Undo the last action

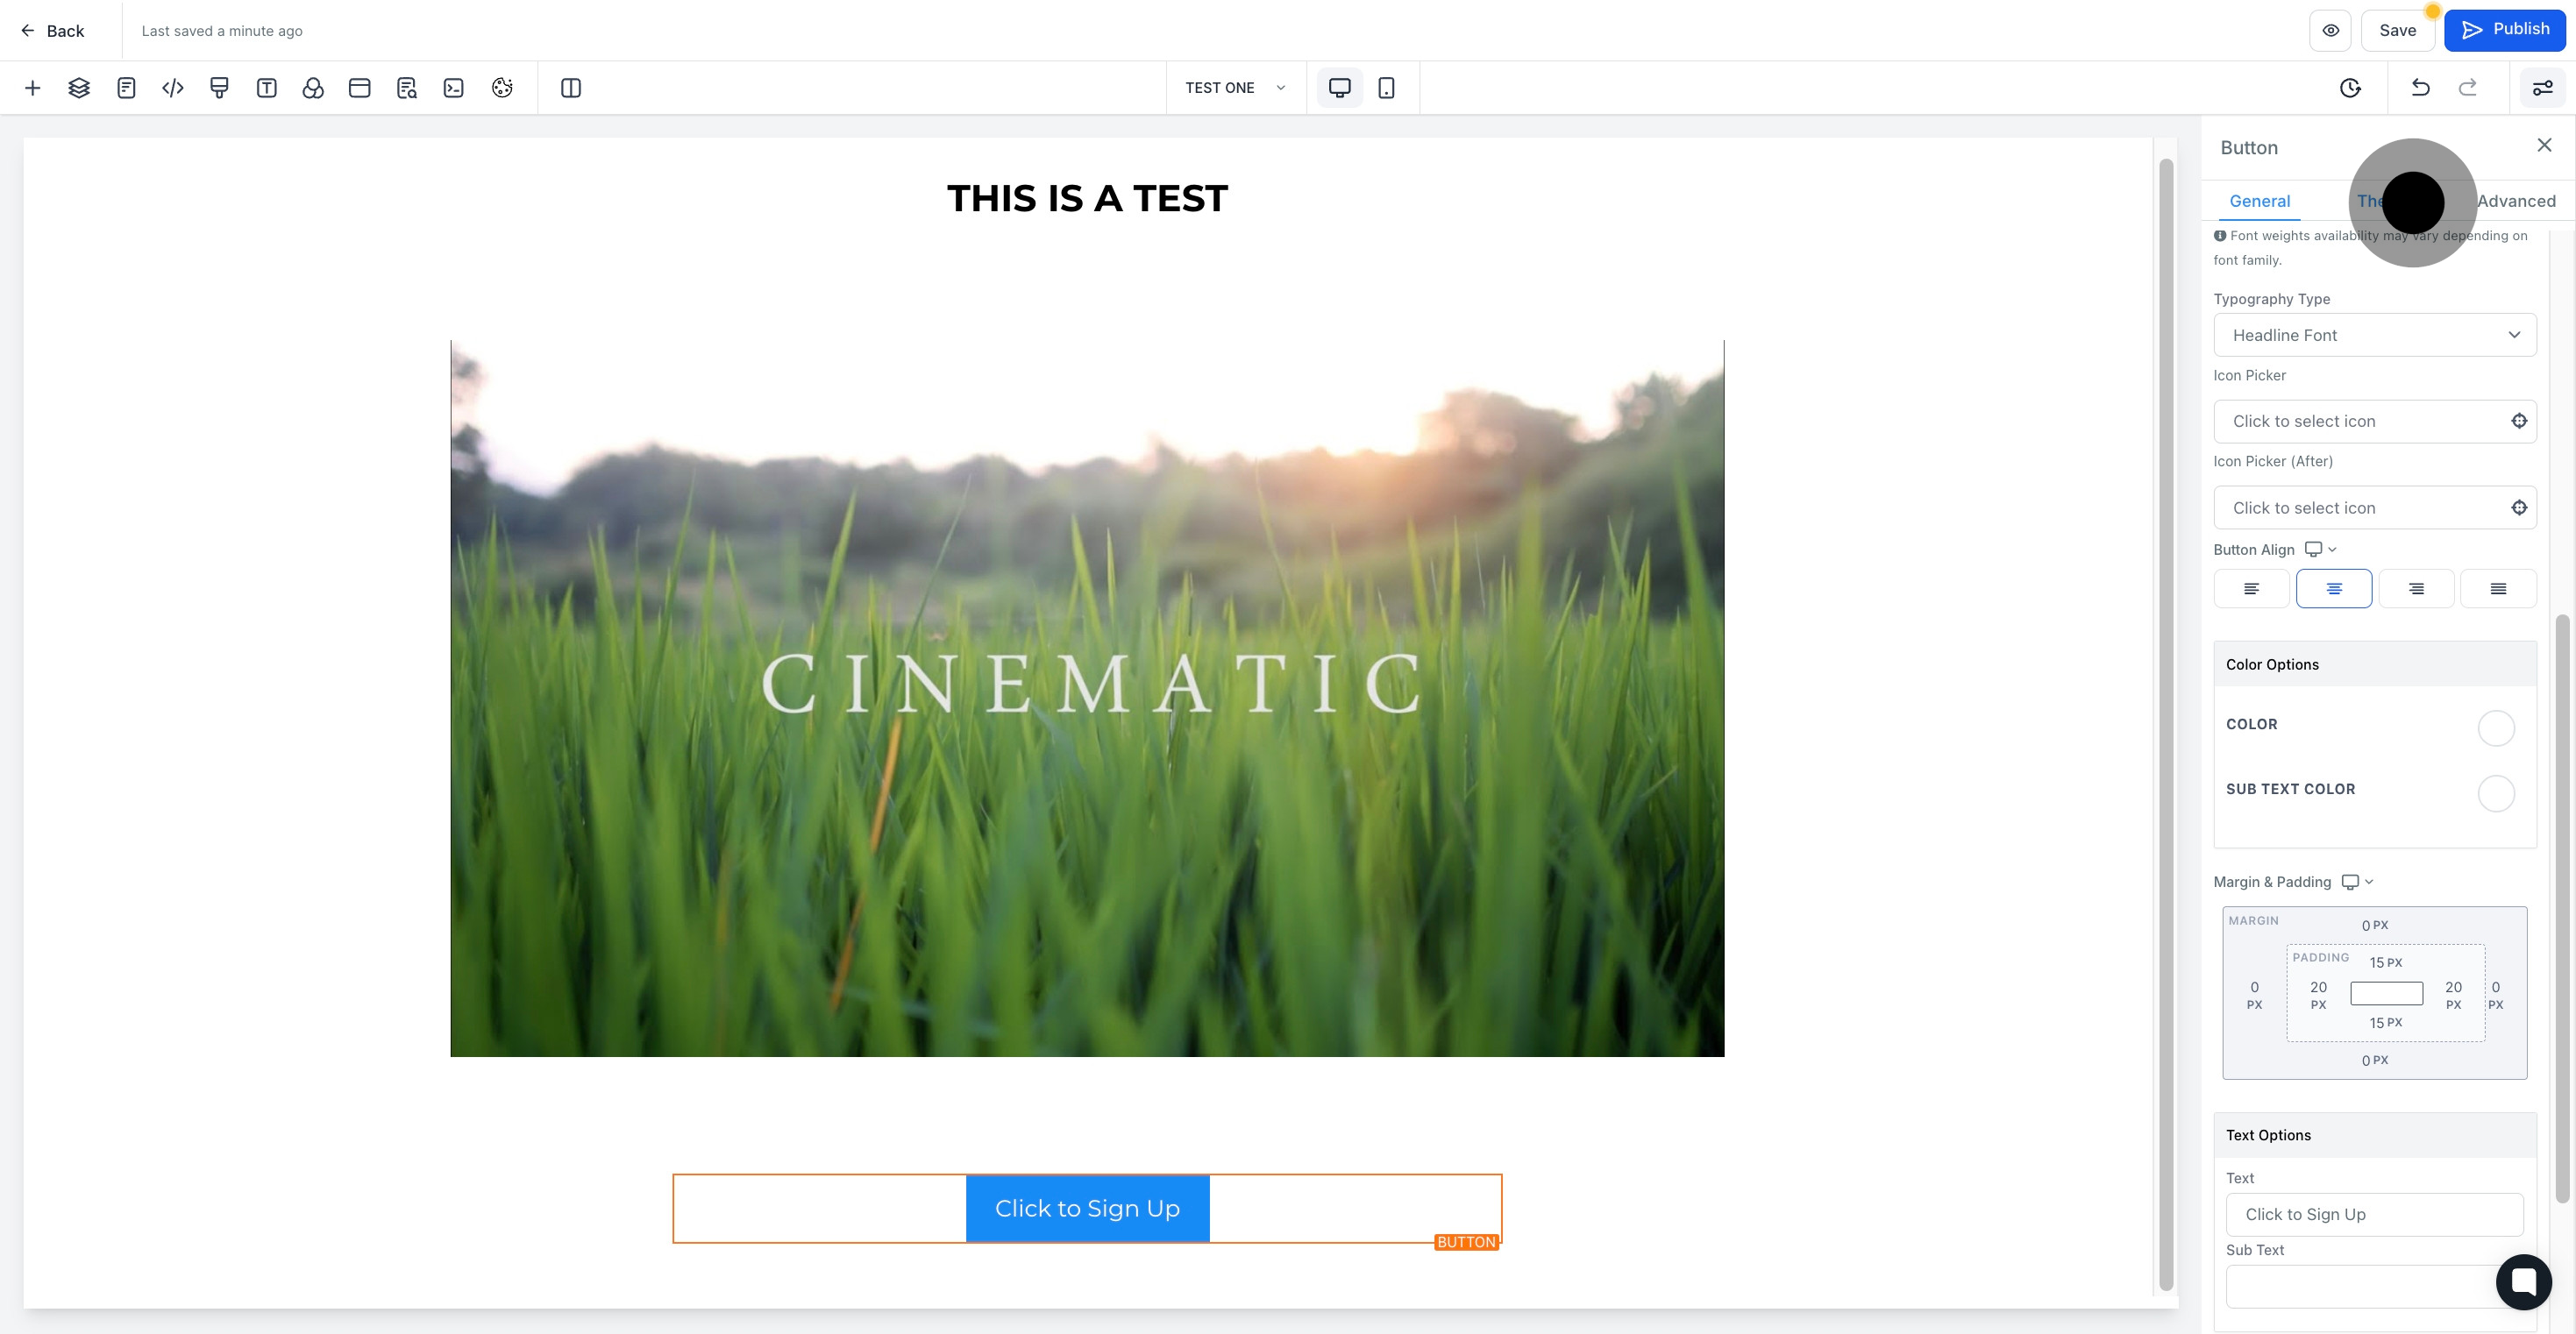[x=2420, y=88]
